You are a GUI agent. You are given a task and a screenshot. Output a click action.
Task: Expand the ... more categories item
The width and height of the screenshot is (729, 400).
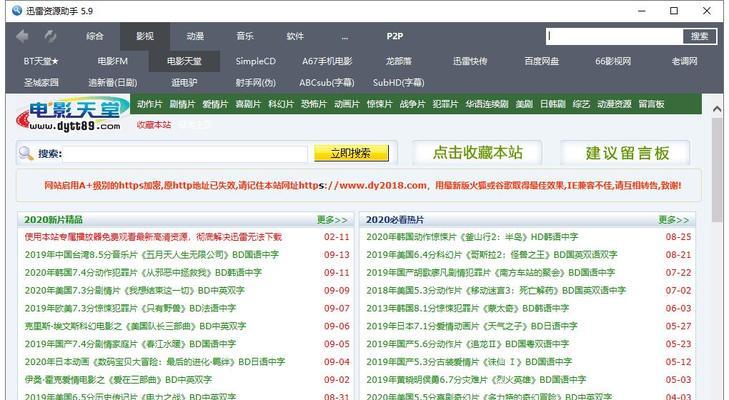click(345, 37)
